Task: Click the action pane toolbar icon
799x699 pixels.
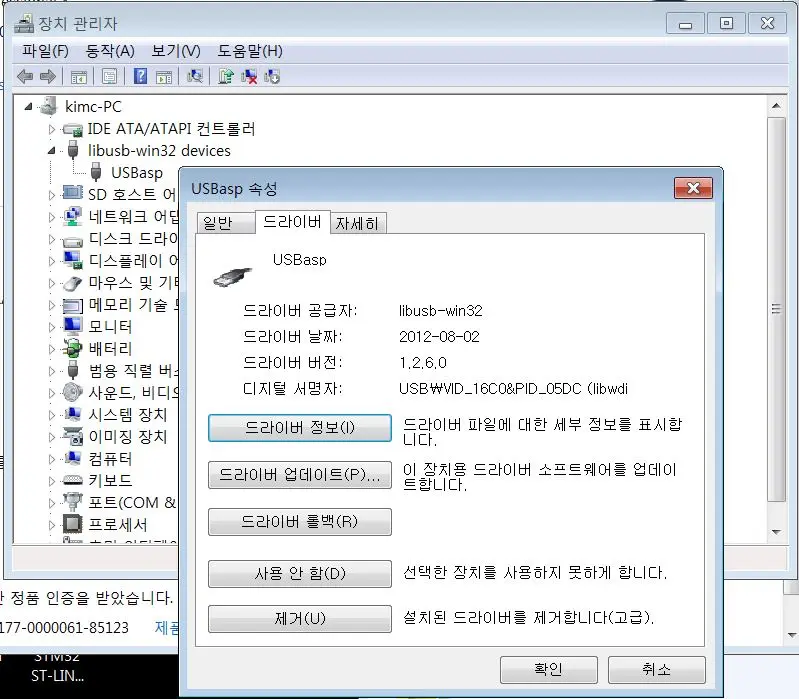Action: click(164, 77)
